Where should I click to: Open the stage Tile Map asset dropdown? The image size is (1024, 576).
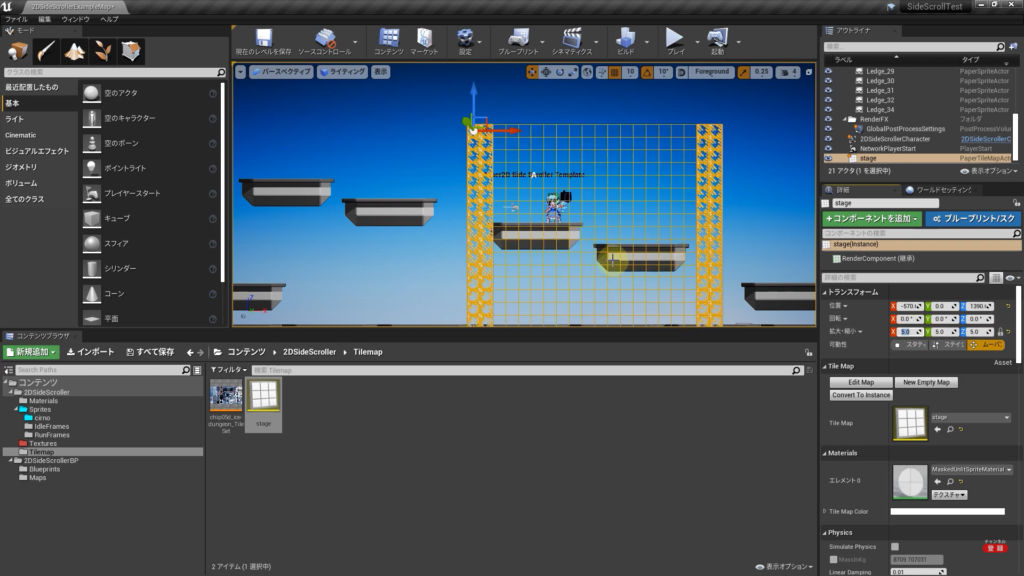point(969,417)
